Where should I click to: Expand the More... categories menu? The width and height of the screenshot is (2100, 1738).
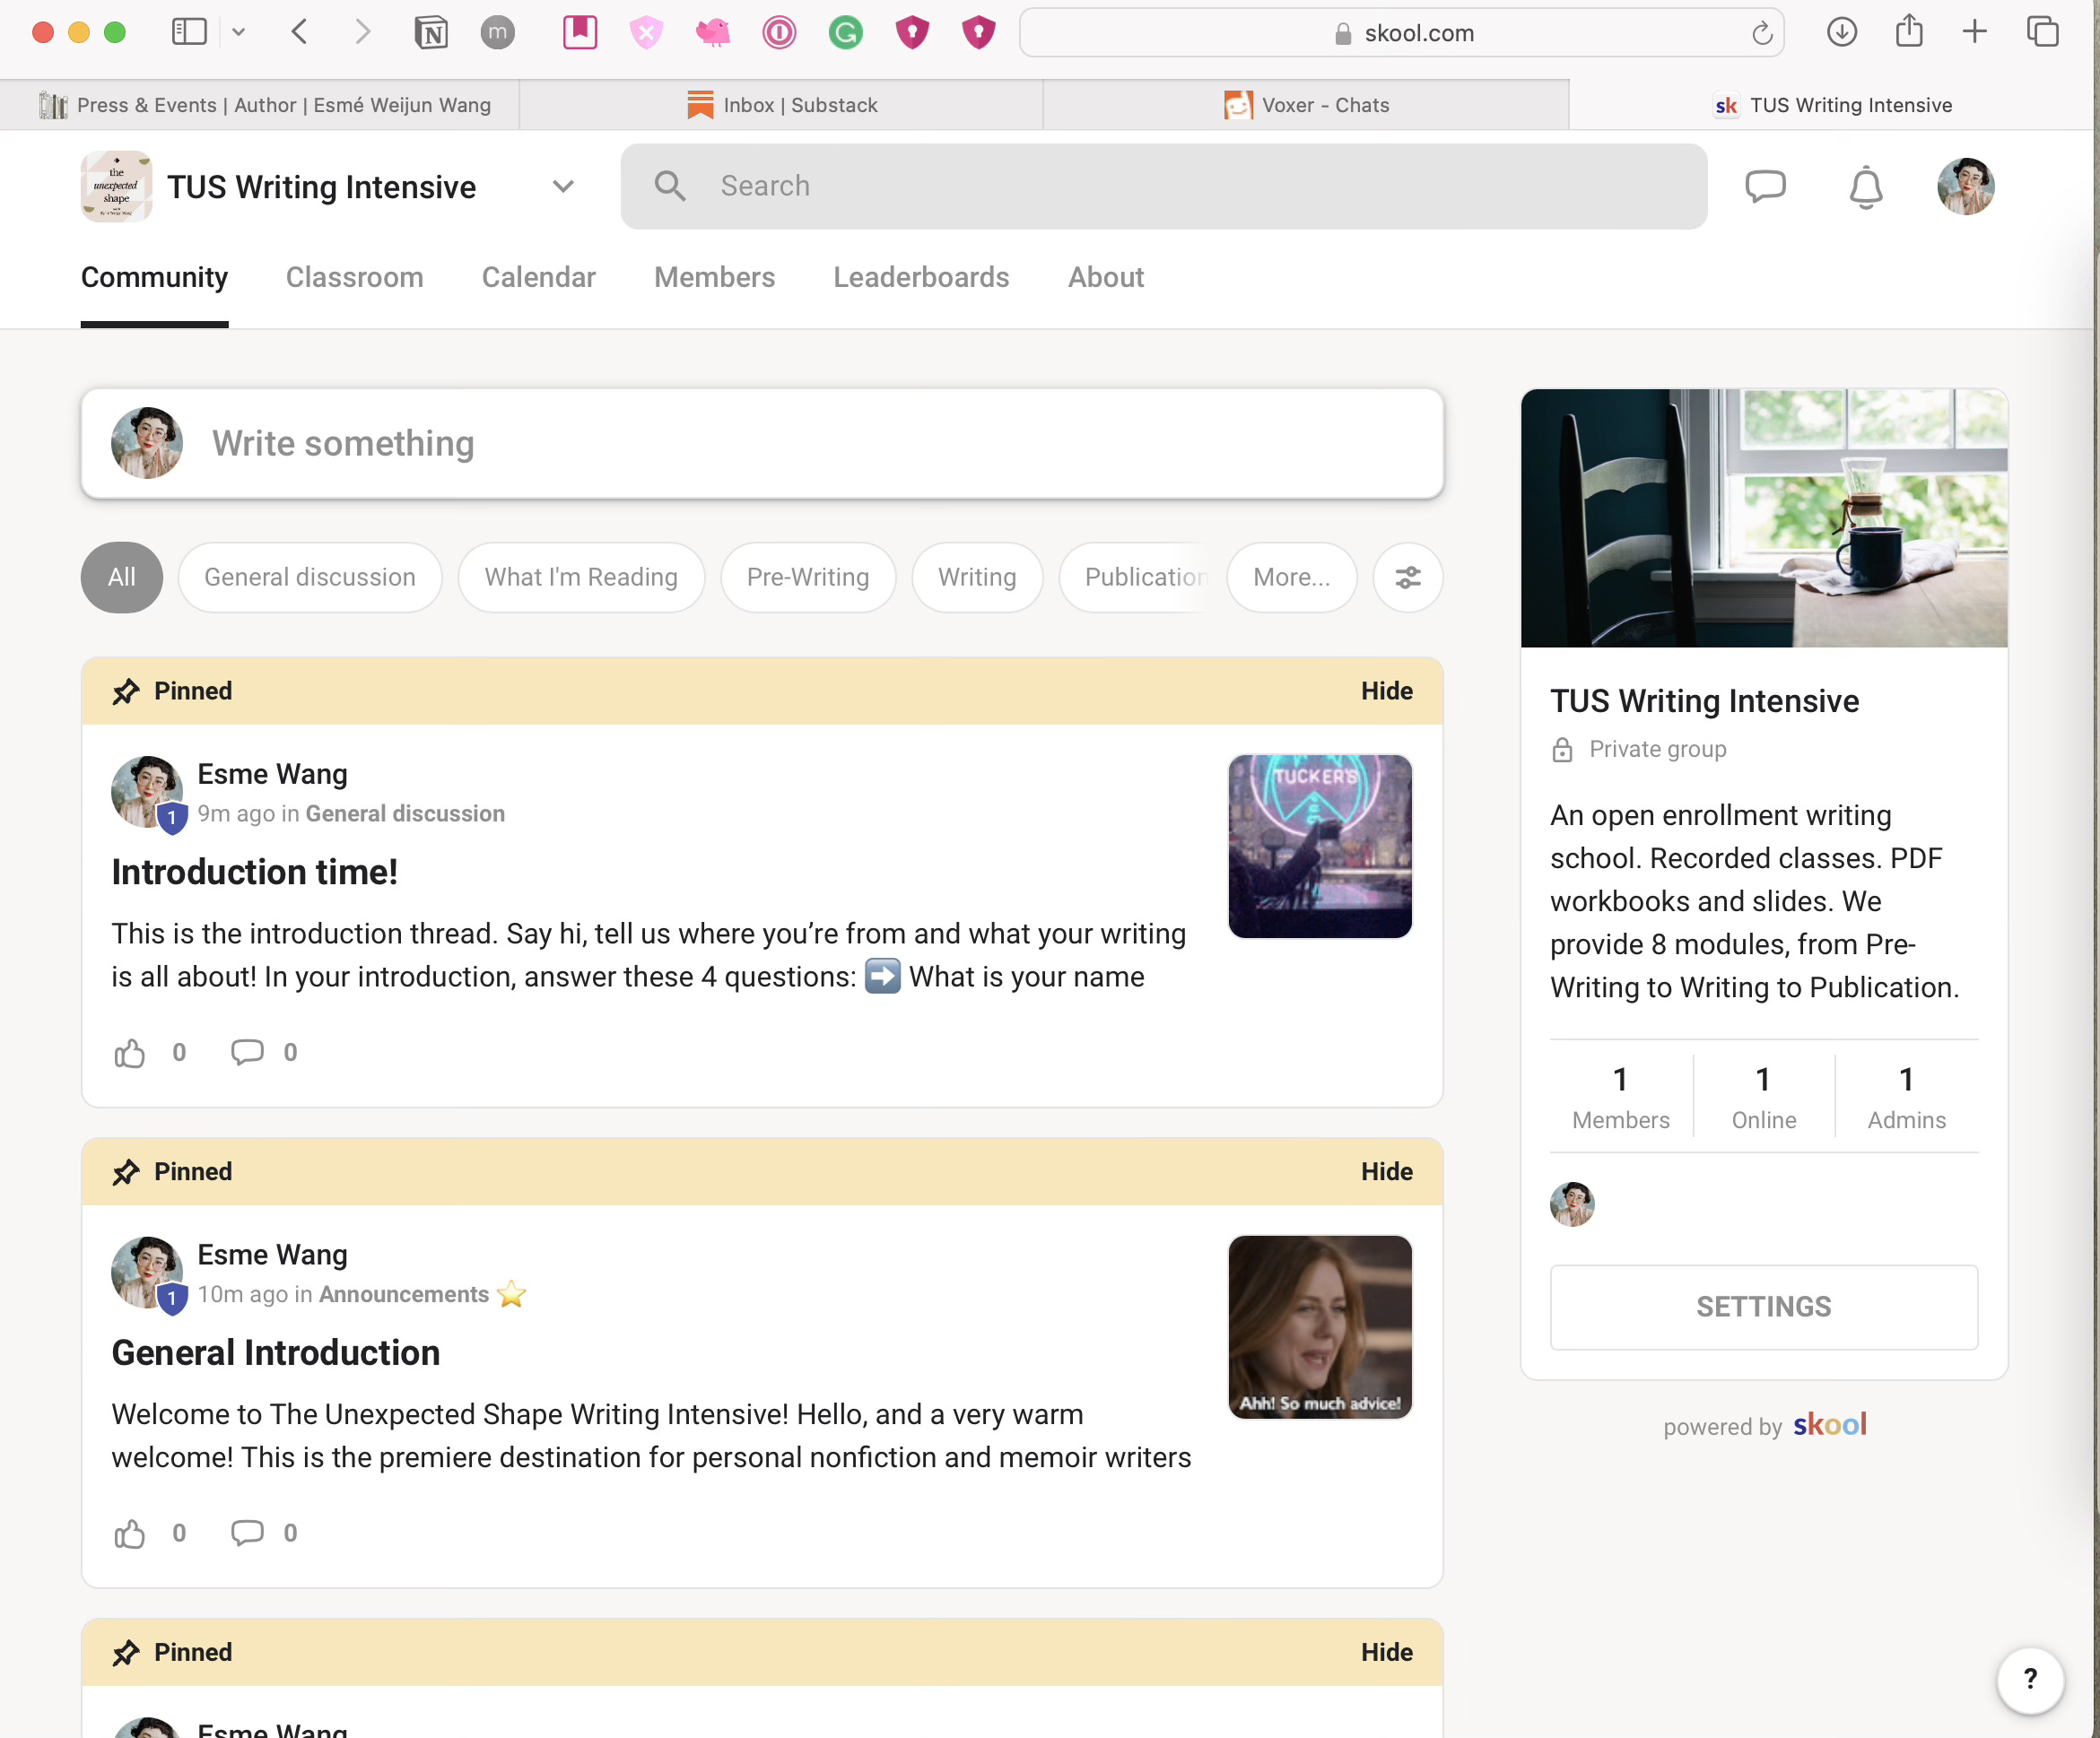(x=1291, y=577)
